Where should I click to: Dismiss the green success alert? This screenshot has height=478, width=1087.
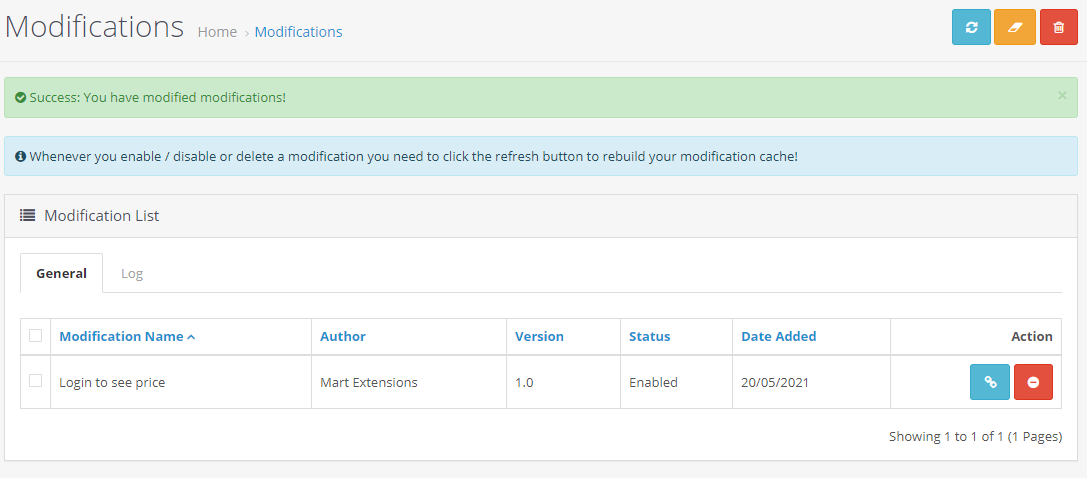[1062, 96]
